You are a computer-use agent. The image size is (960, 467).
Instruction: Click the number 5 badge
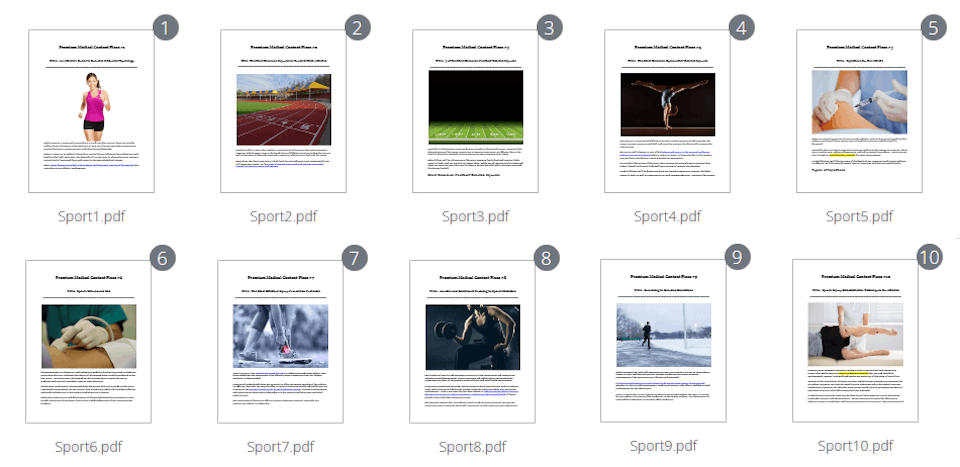coord(933,28)
